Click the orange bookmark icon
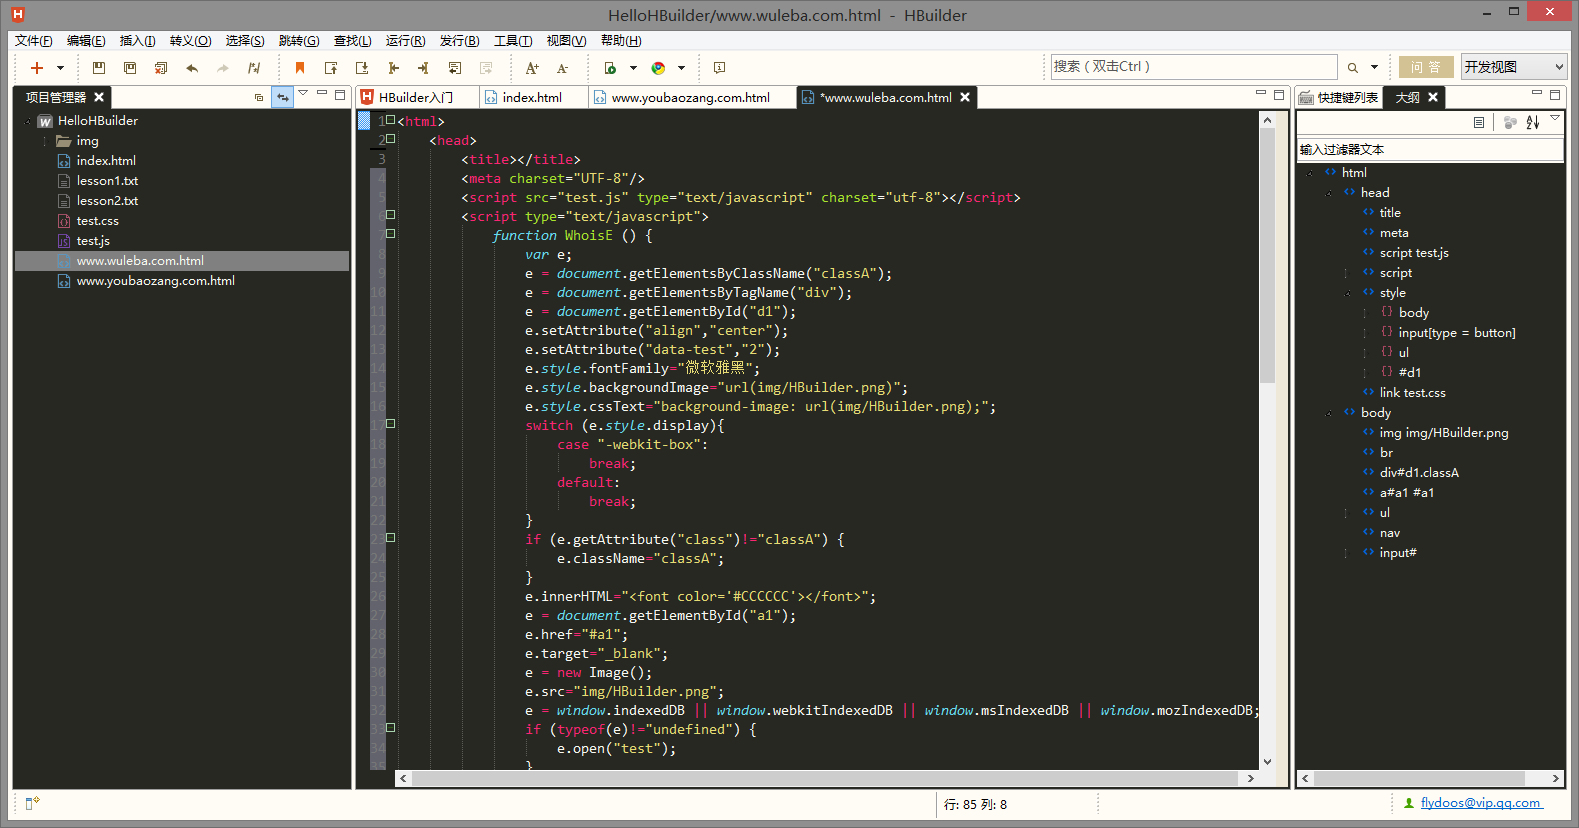 coord(299,68)
